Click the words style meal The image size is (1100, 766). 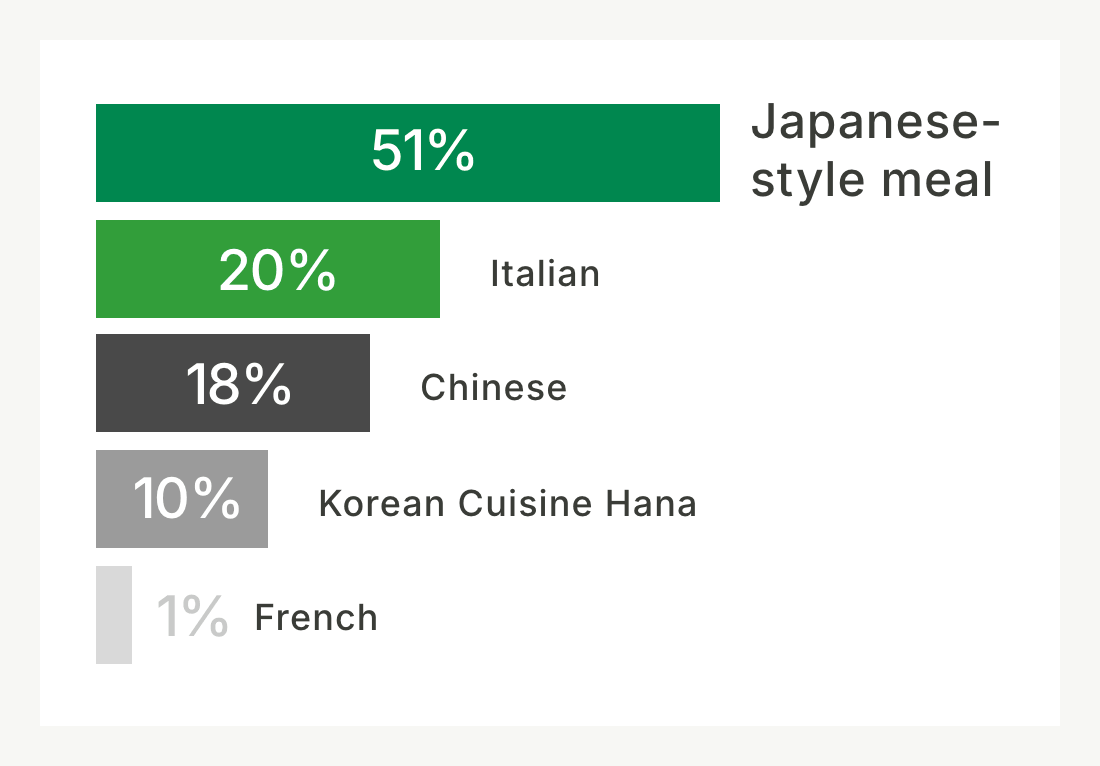coord(872,180)
